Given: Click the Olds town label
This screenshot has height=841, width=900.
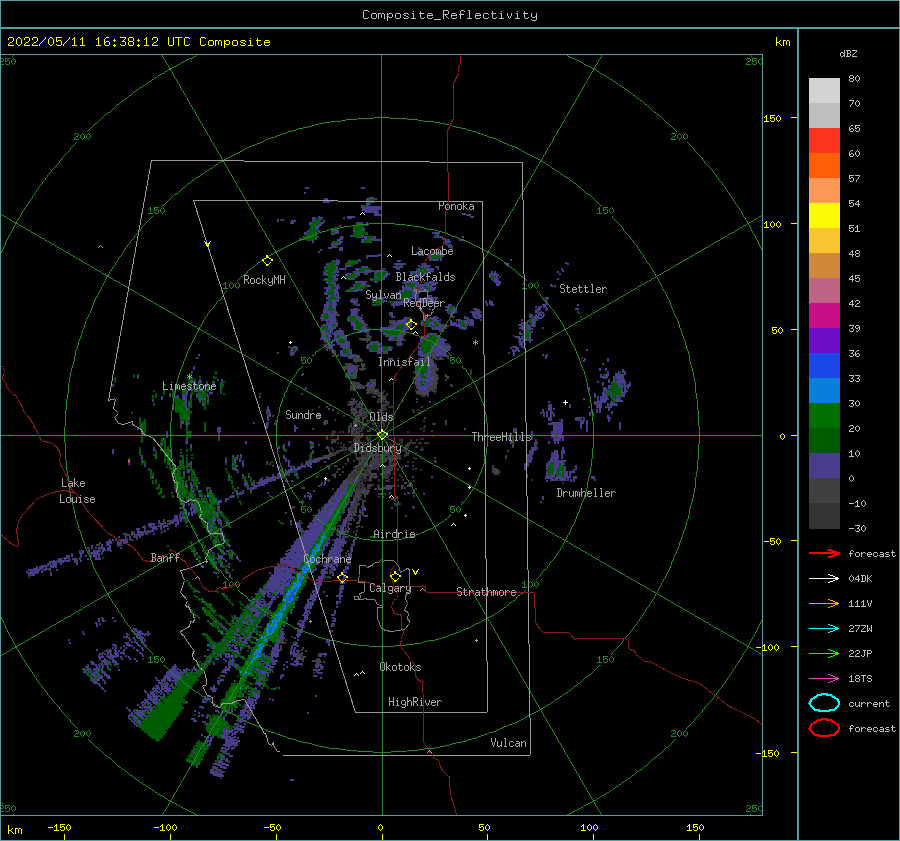Looking at the screenshot, I should coord(381,417).
